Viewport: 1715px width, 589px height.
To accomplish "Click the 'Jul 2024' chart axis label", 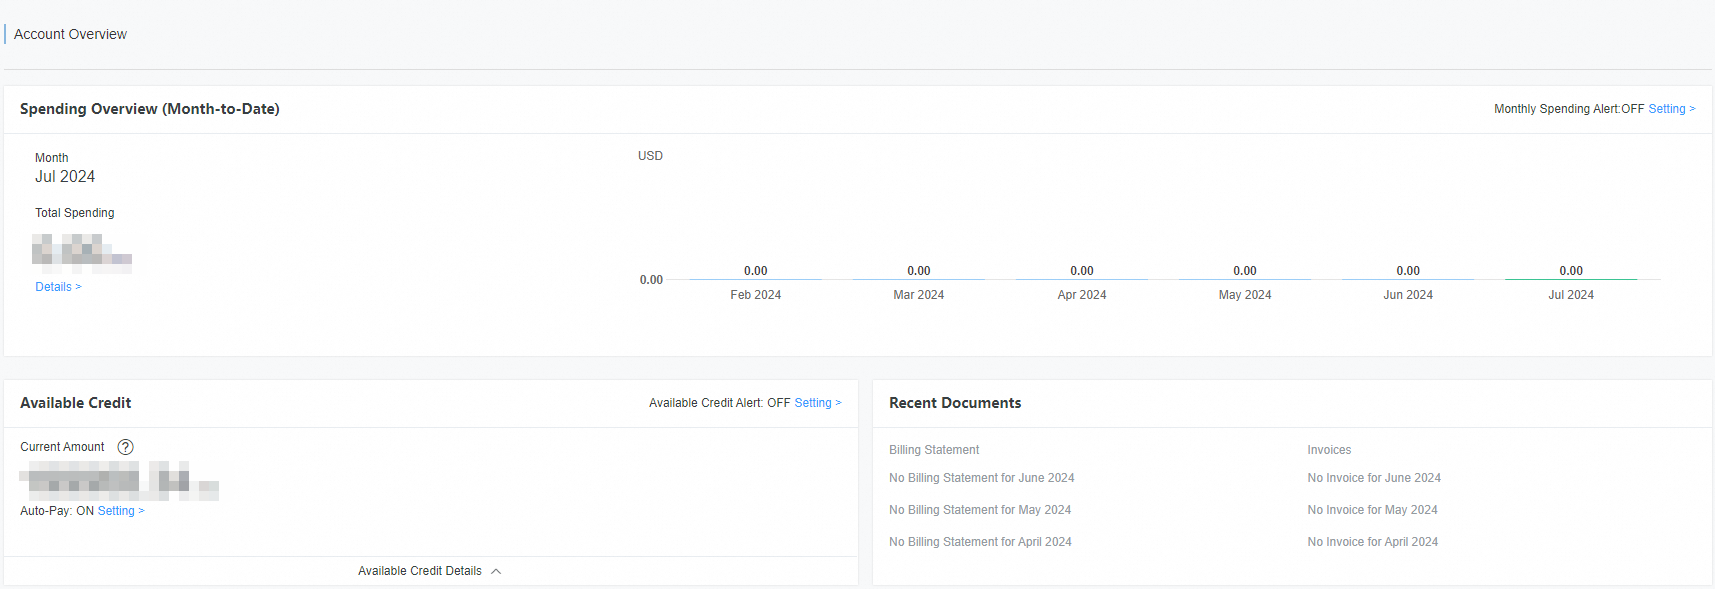I will click(1570, 295).
